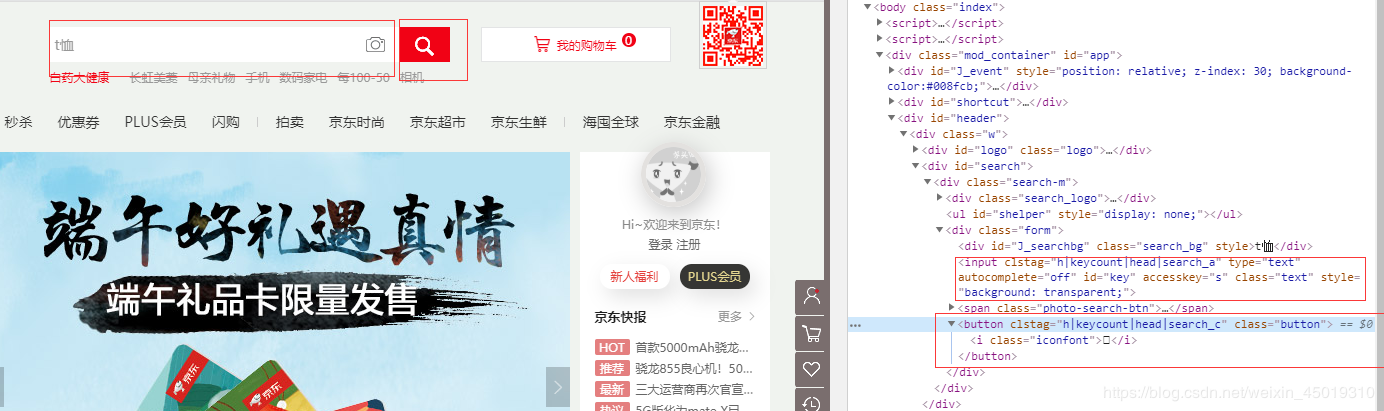Viewport: 1384px width, 411px height.
Task: Select the input id="key" element line
Action: pyautogui.click(x=1160, y=277)
